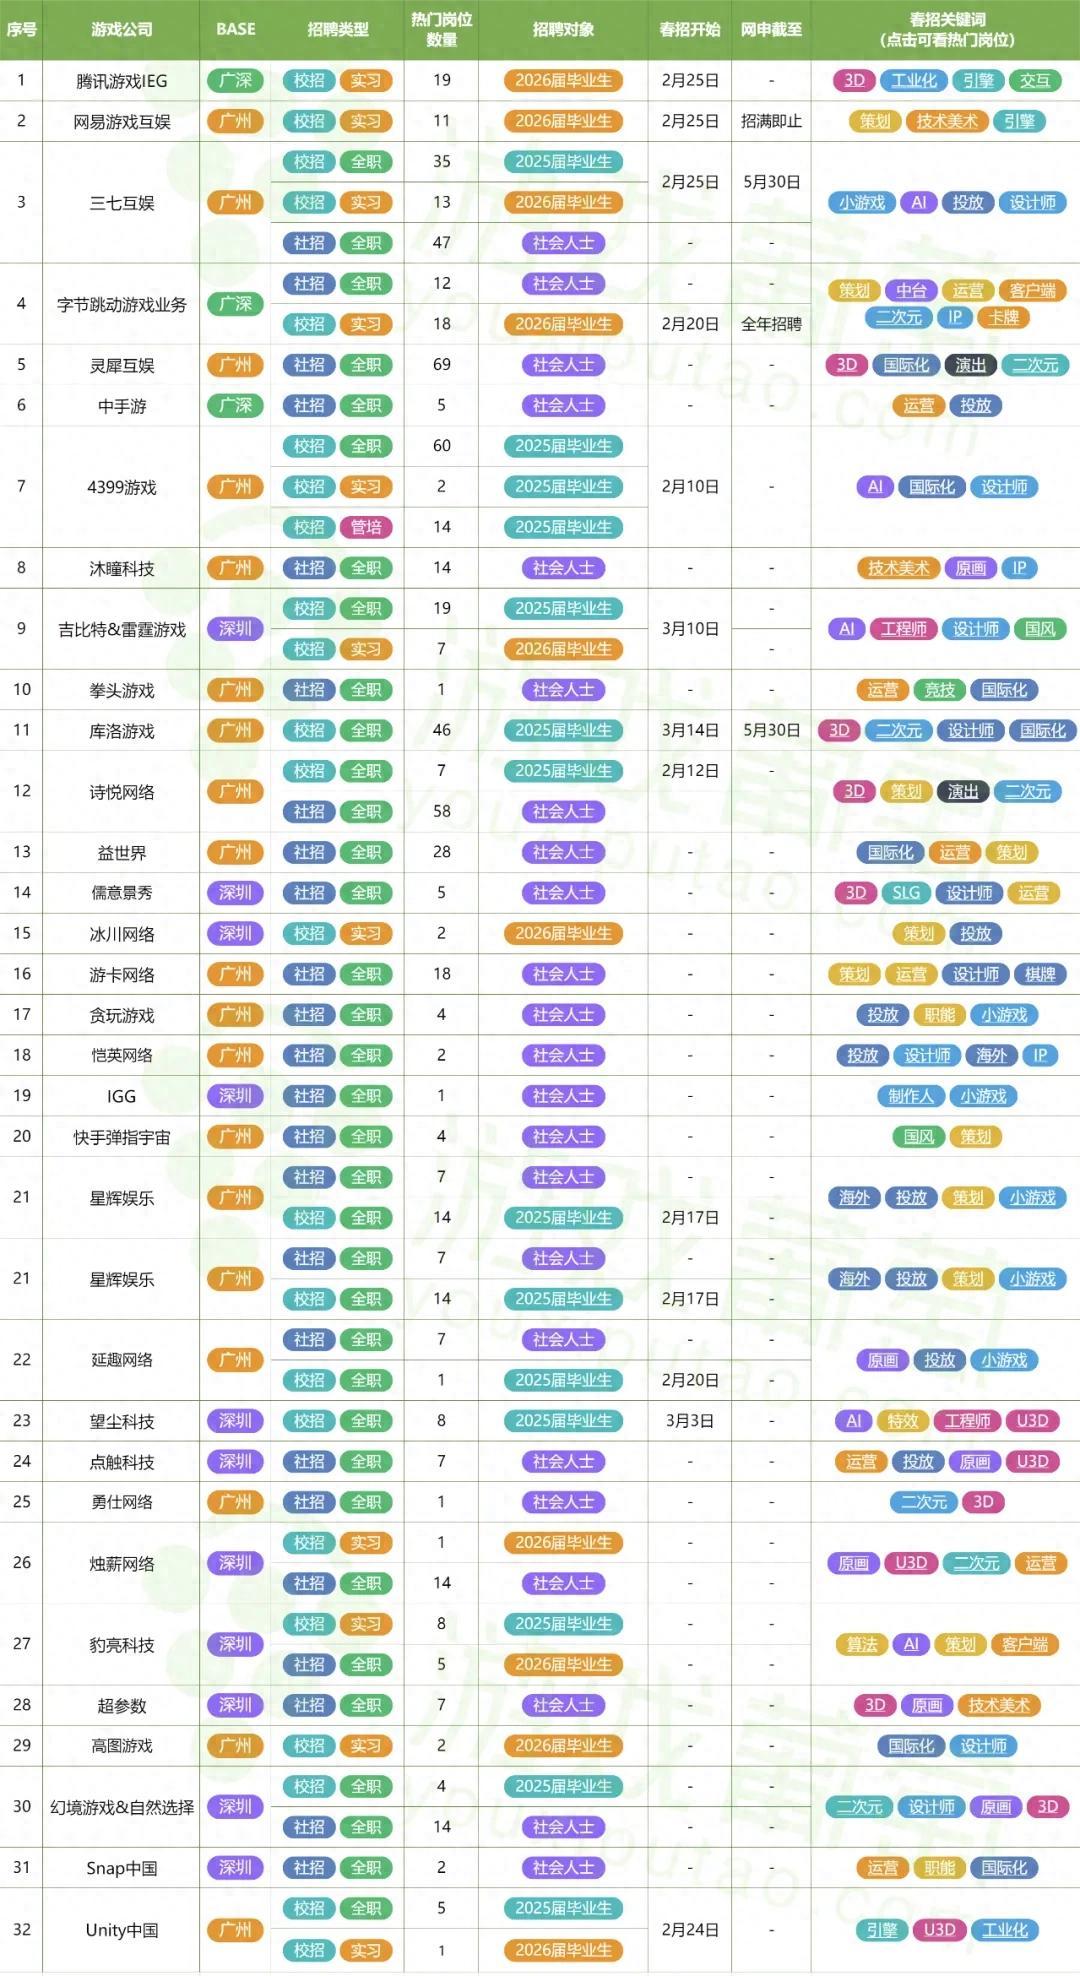
Task: Select the BASE column header
Action: [x=235, y=29]
